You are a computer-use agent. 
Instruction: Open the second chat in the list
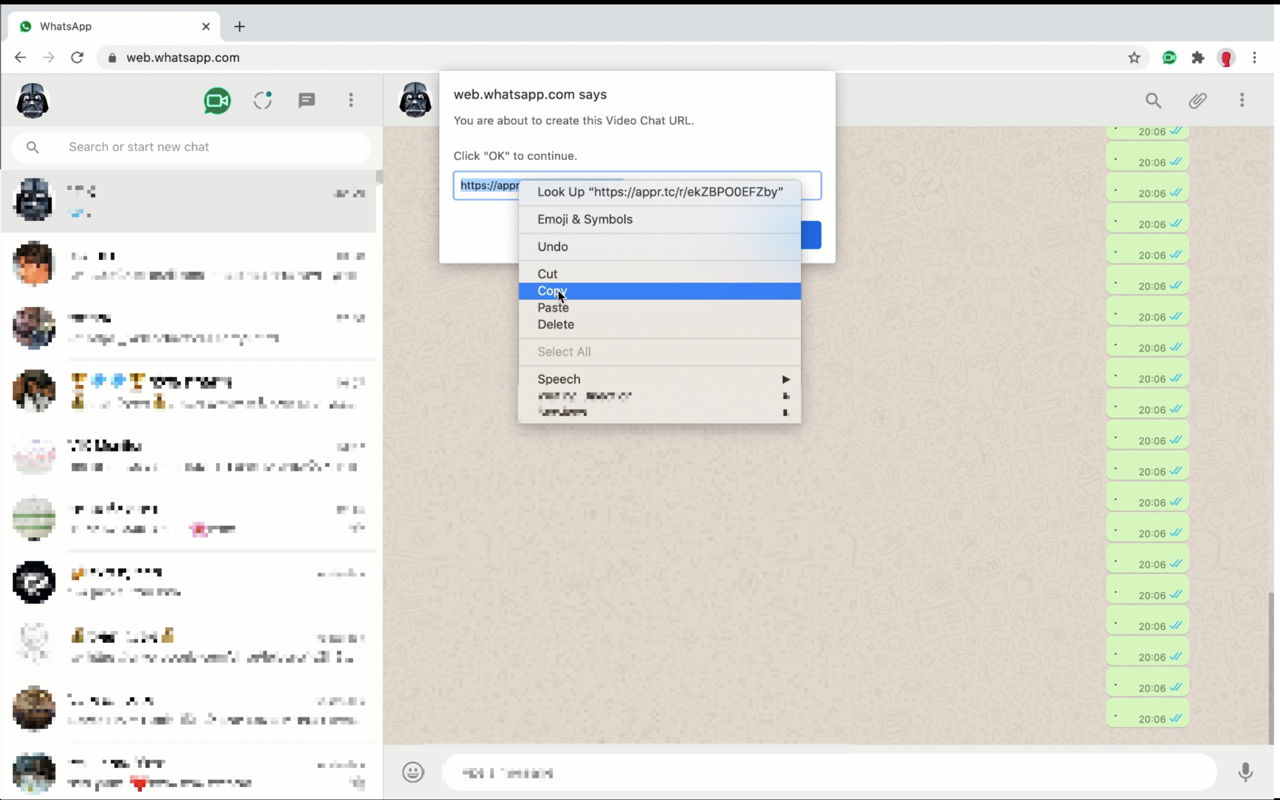[x=188, y=265]
